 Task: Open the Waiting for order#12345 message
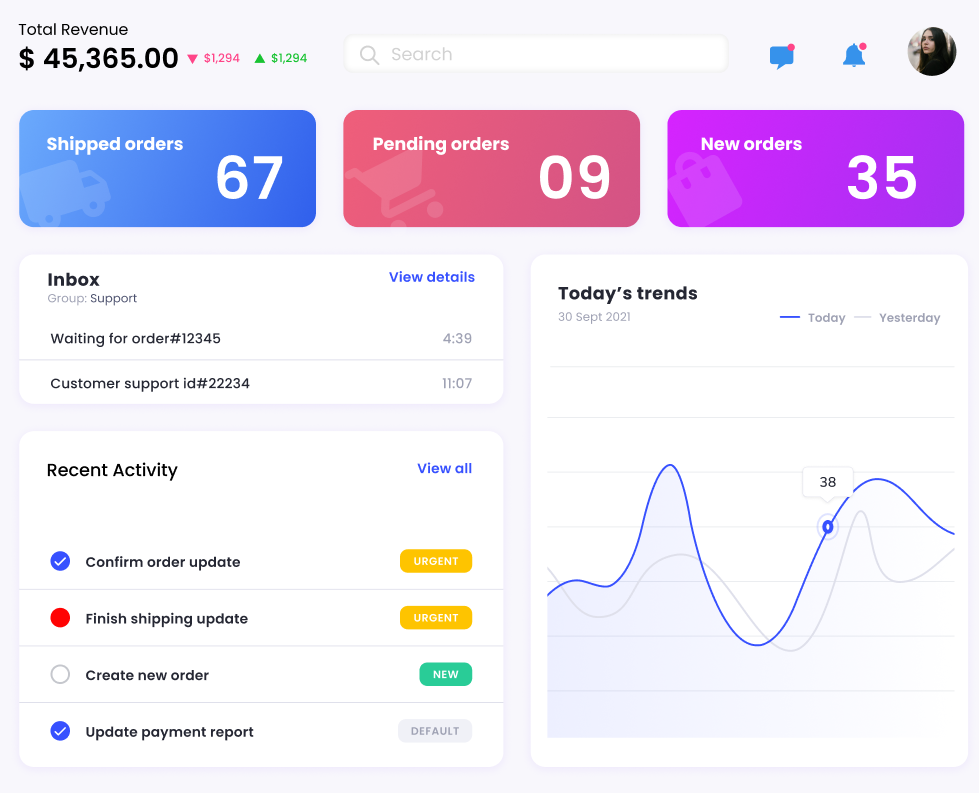[135, 338]
